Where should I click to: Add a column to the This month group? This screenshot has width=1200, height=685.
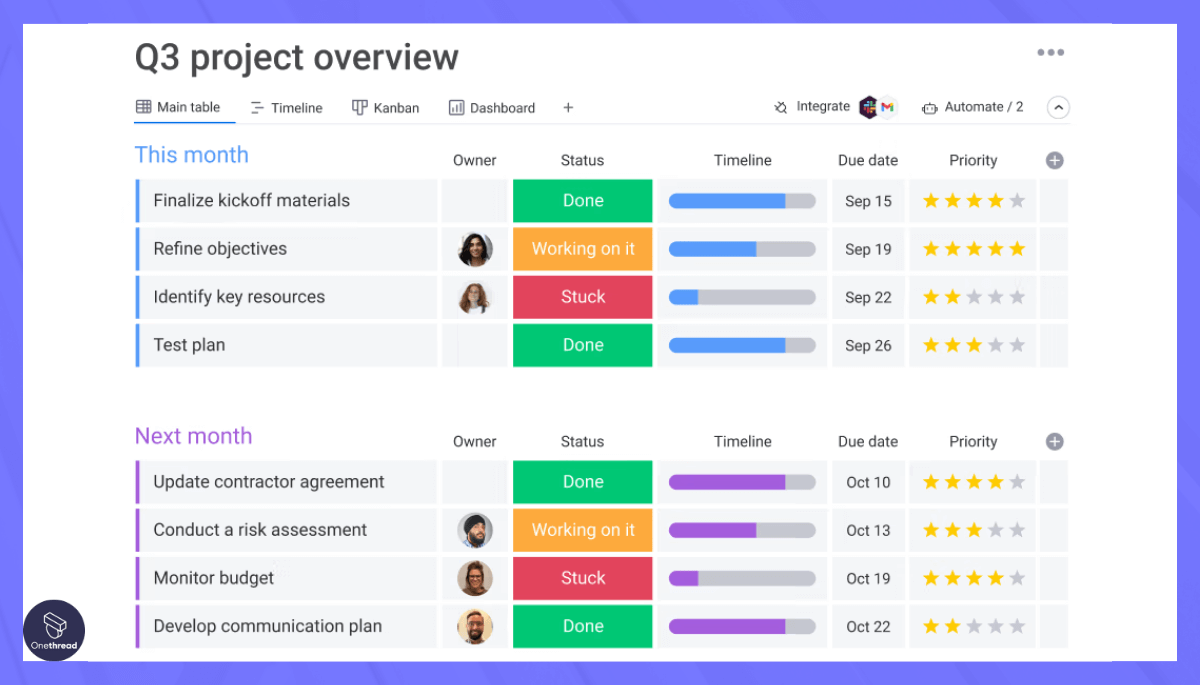point(1054,160)
